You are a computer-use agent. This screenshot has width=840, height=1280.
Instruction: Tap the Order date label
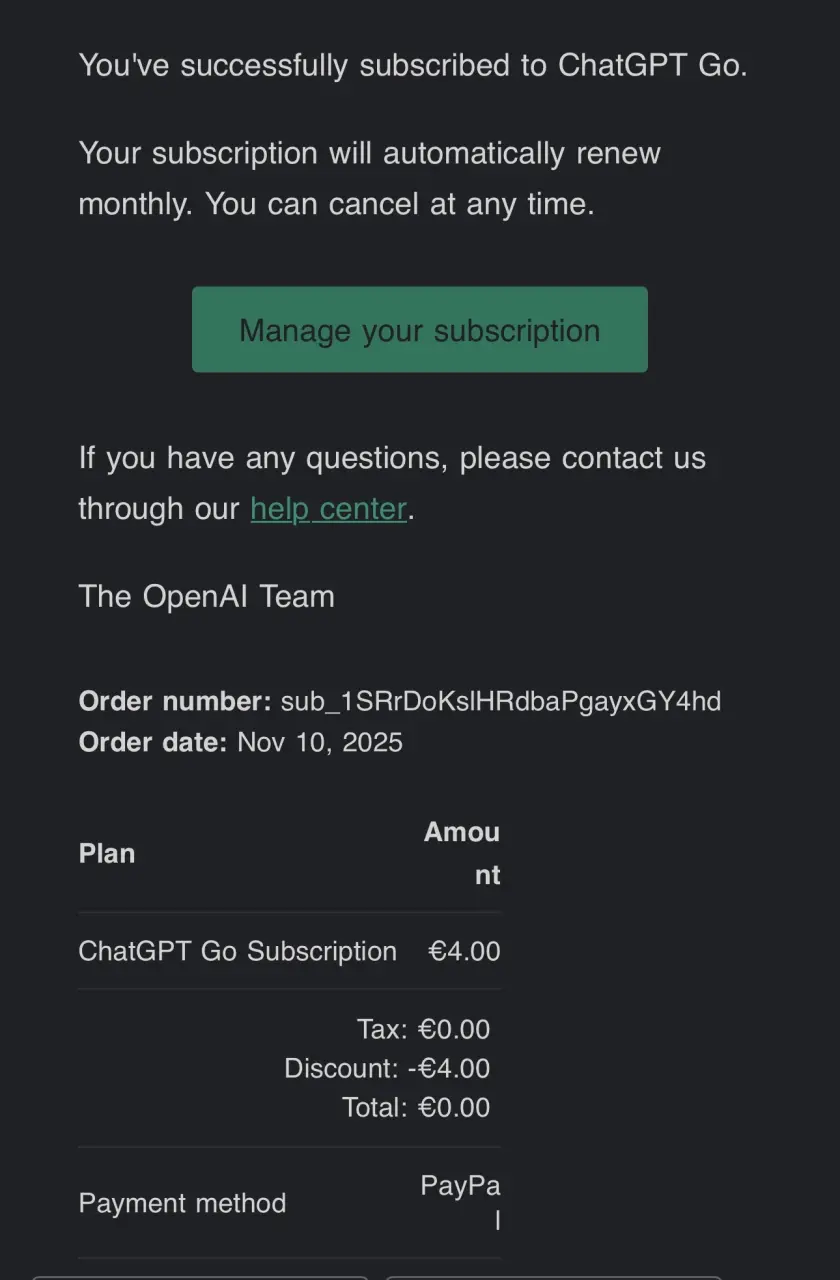[153, 742]
